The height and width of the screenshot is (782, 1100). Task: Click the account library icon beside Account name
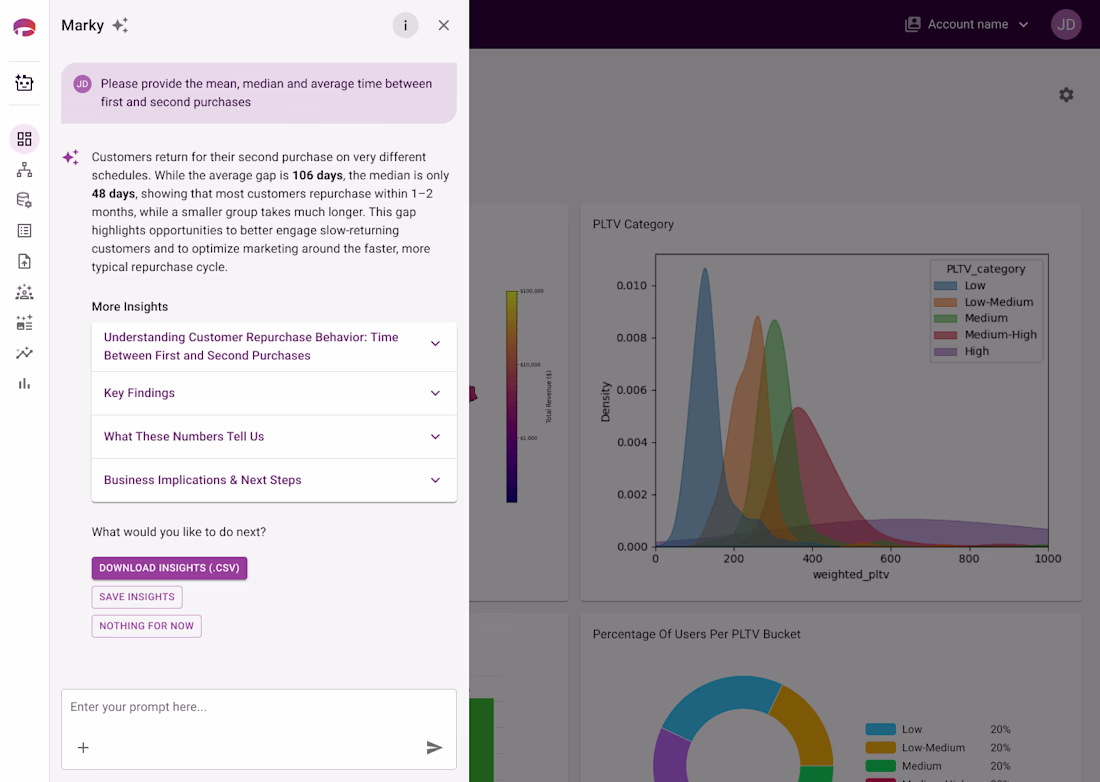tap(912, 25)
